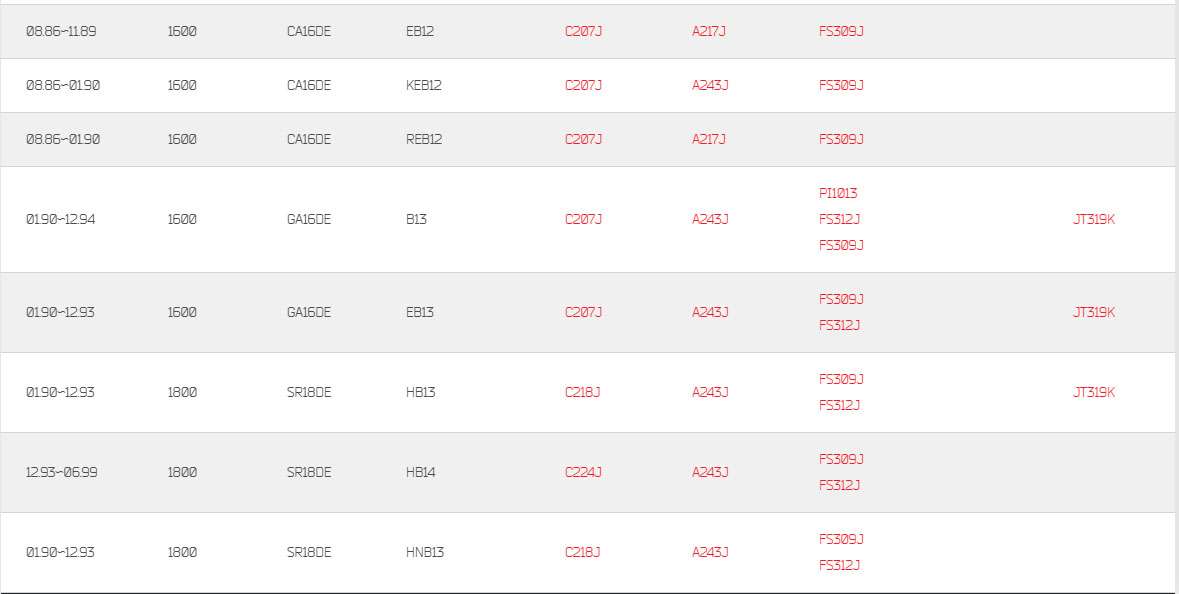Open JT319K in the EB13 row
1179x594 pixels.
coord(1093,313)
